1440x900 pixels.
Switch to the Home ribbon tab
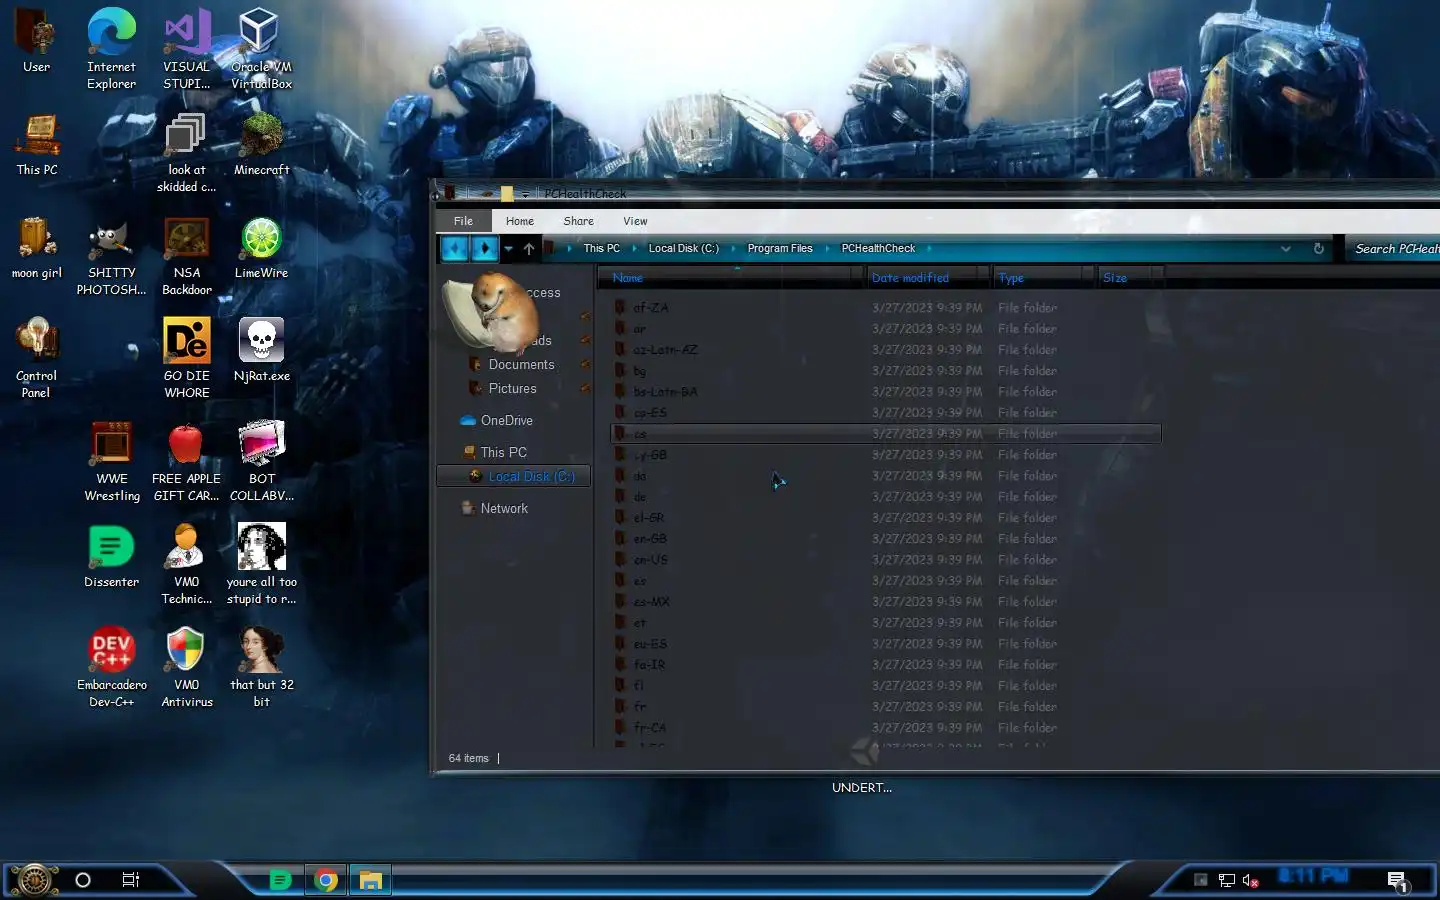pos(519,221)
